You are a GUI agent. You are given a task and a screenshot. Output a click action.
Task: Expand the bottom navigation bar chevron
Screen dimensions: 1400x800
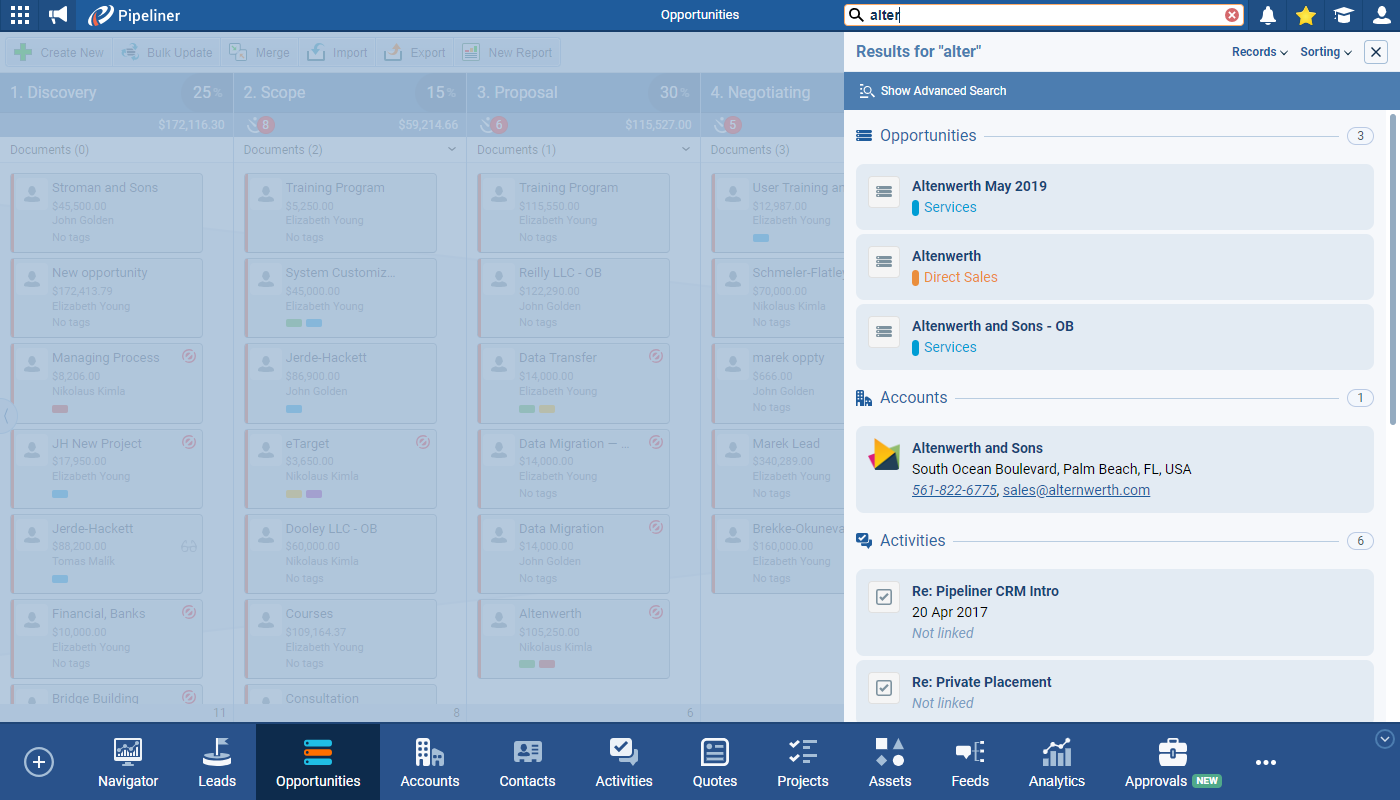coord(1385,739)
